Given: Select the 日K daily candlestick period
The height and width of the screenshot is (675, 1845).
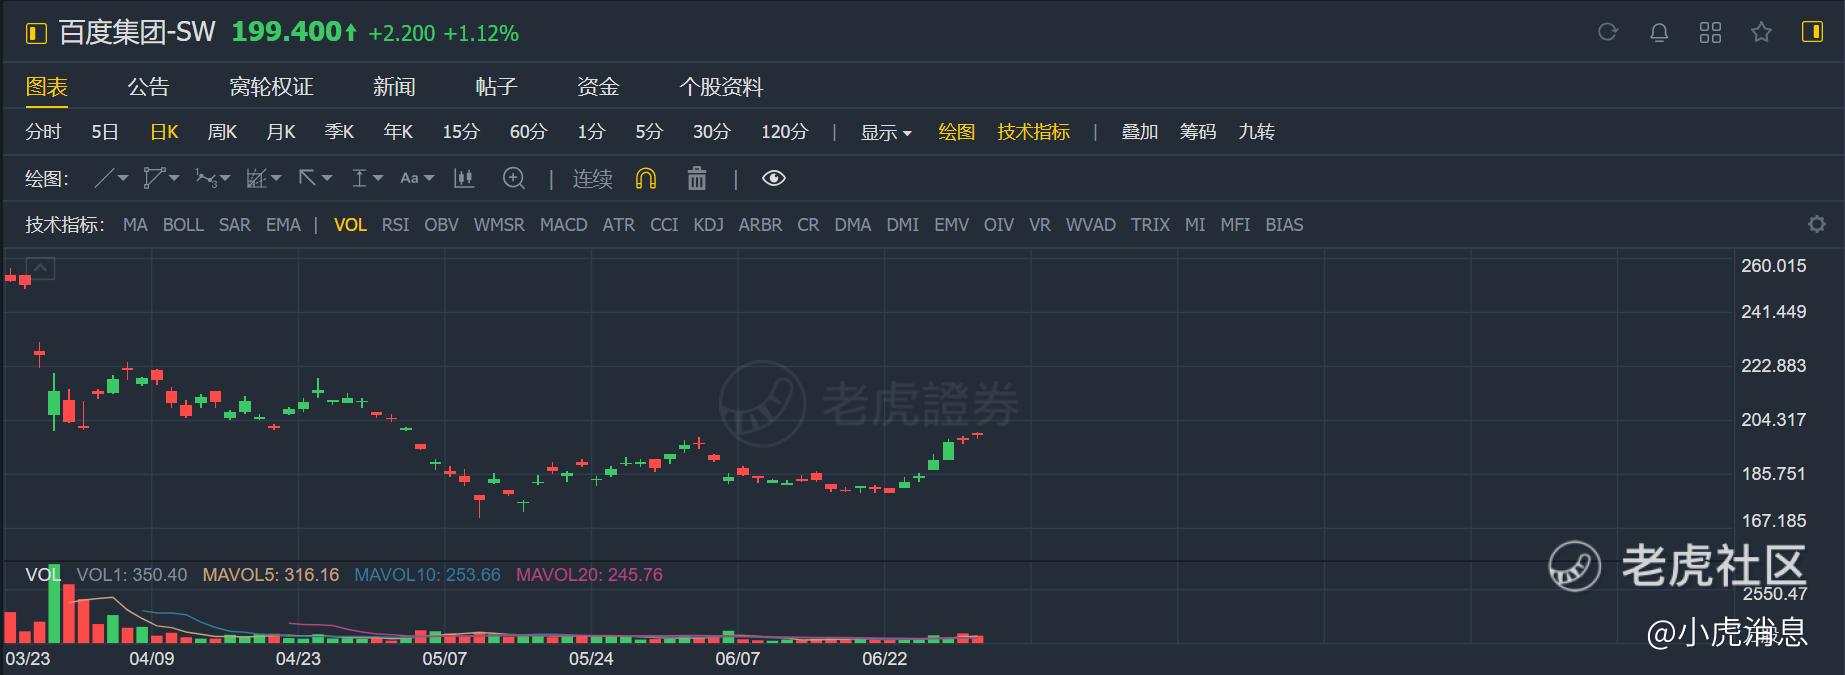Looking at the screenshot, I should (x=164, y=132).
